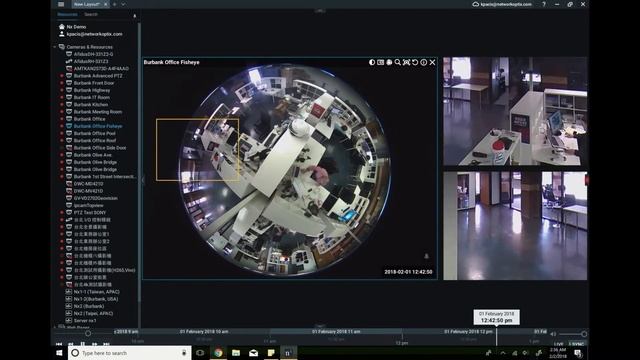640x360 pixels.
Task: Select Burbank Office Fisheye in tree
Action: [x=98, y=126]
